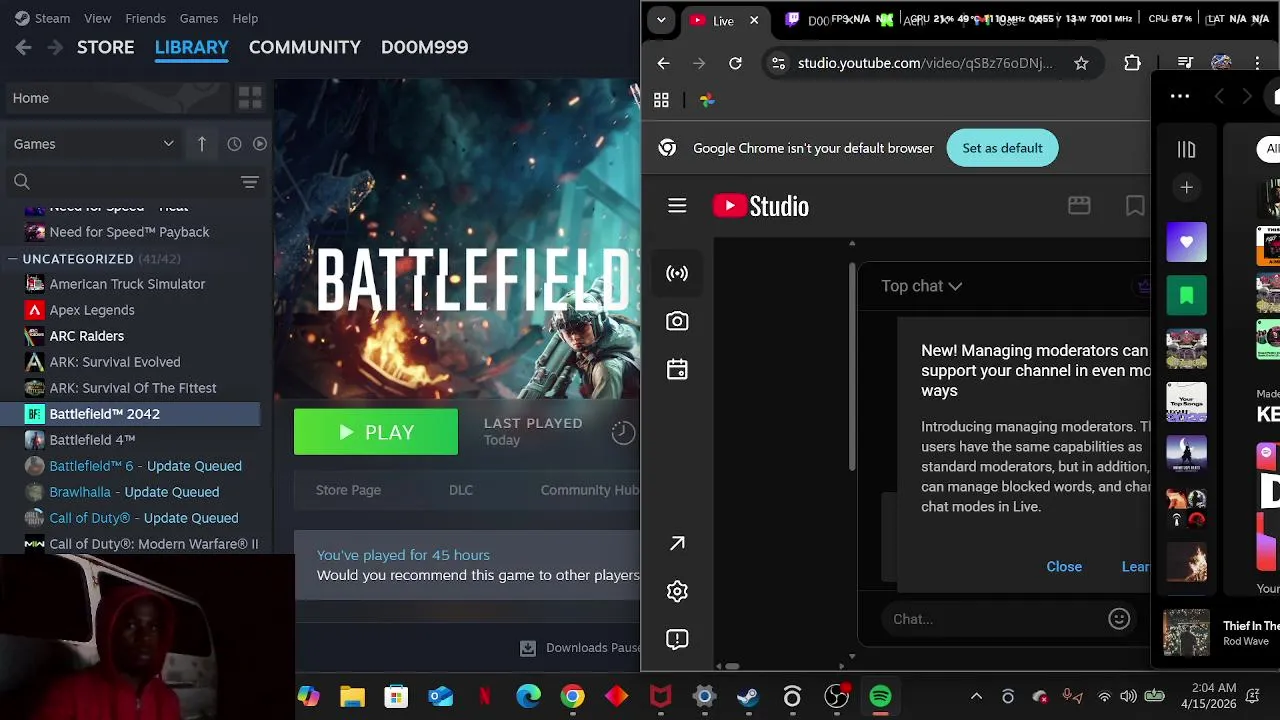Viewport: 1280px width, 720px height.
Task: Show recent activity clock filter in Steam
Action: coord(234,144)
